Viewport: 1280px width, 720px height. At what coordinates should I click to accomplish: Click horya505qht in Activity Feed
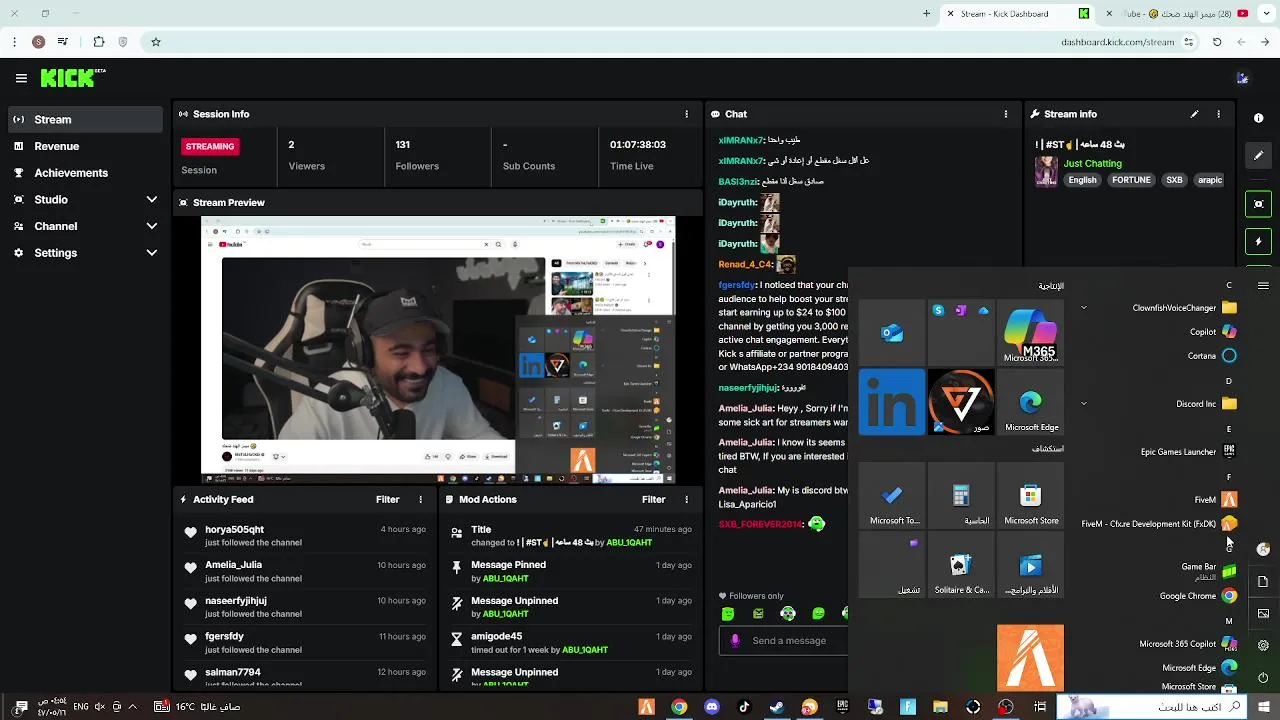coord(234,530)
